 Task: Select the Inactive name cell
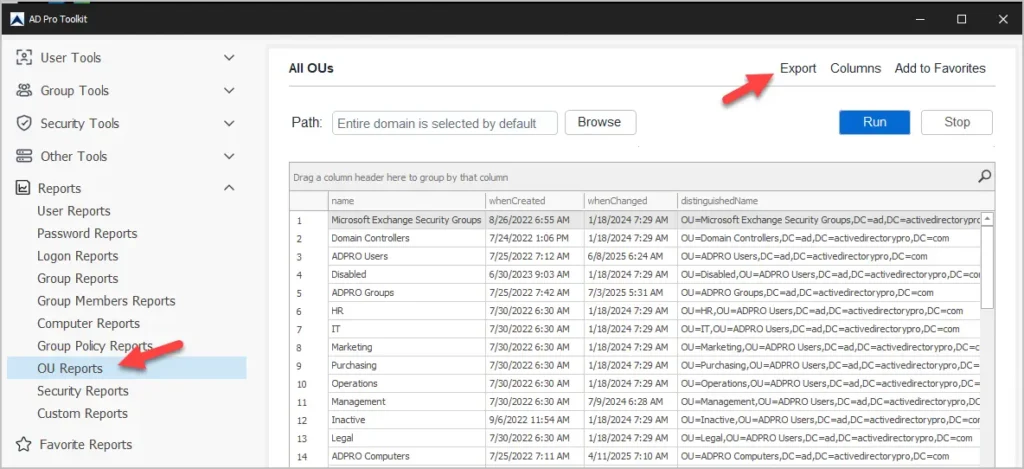click(407, 419)
